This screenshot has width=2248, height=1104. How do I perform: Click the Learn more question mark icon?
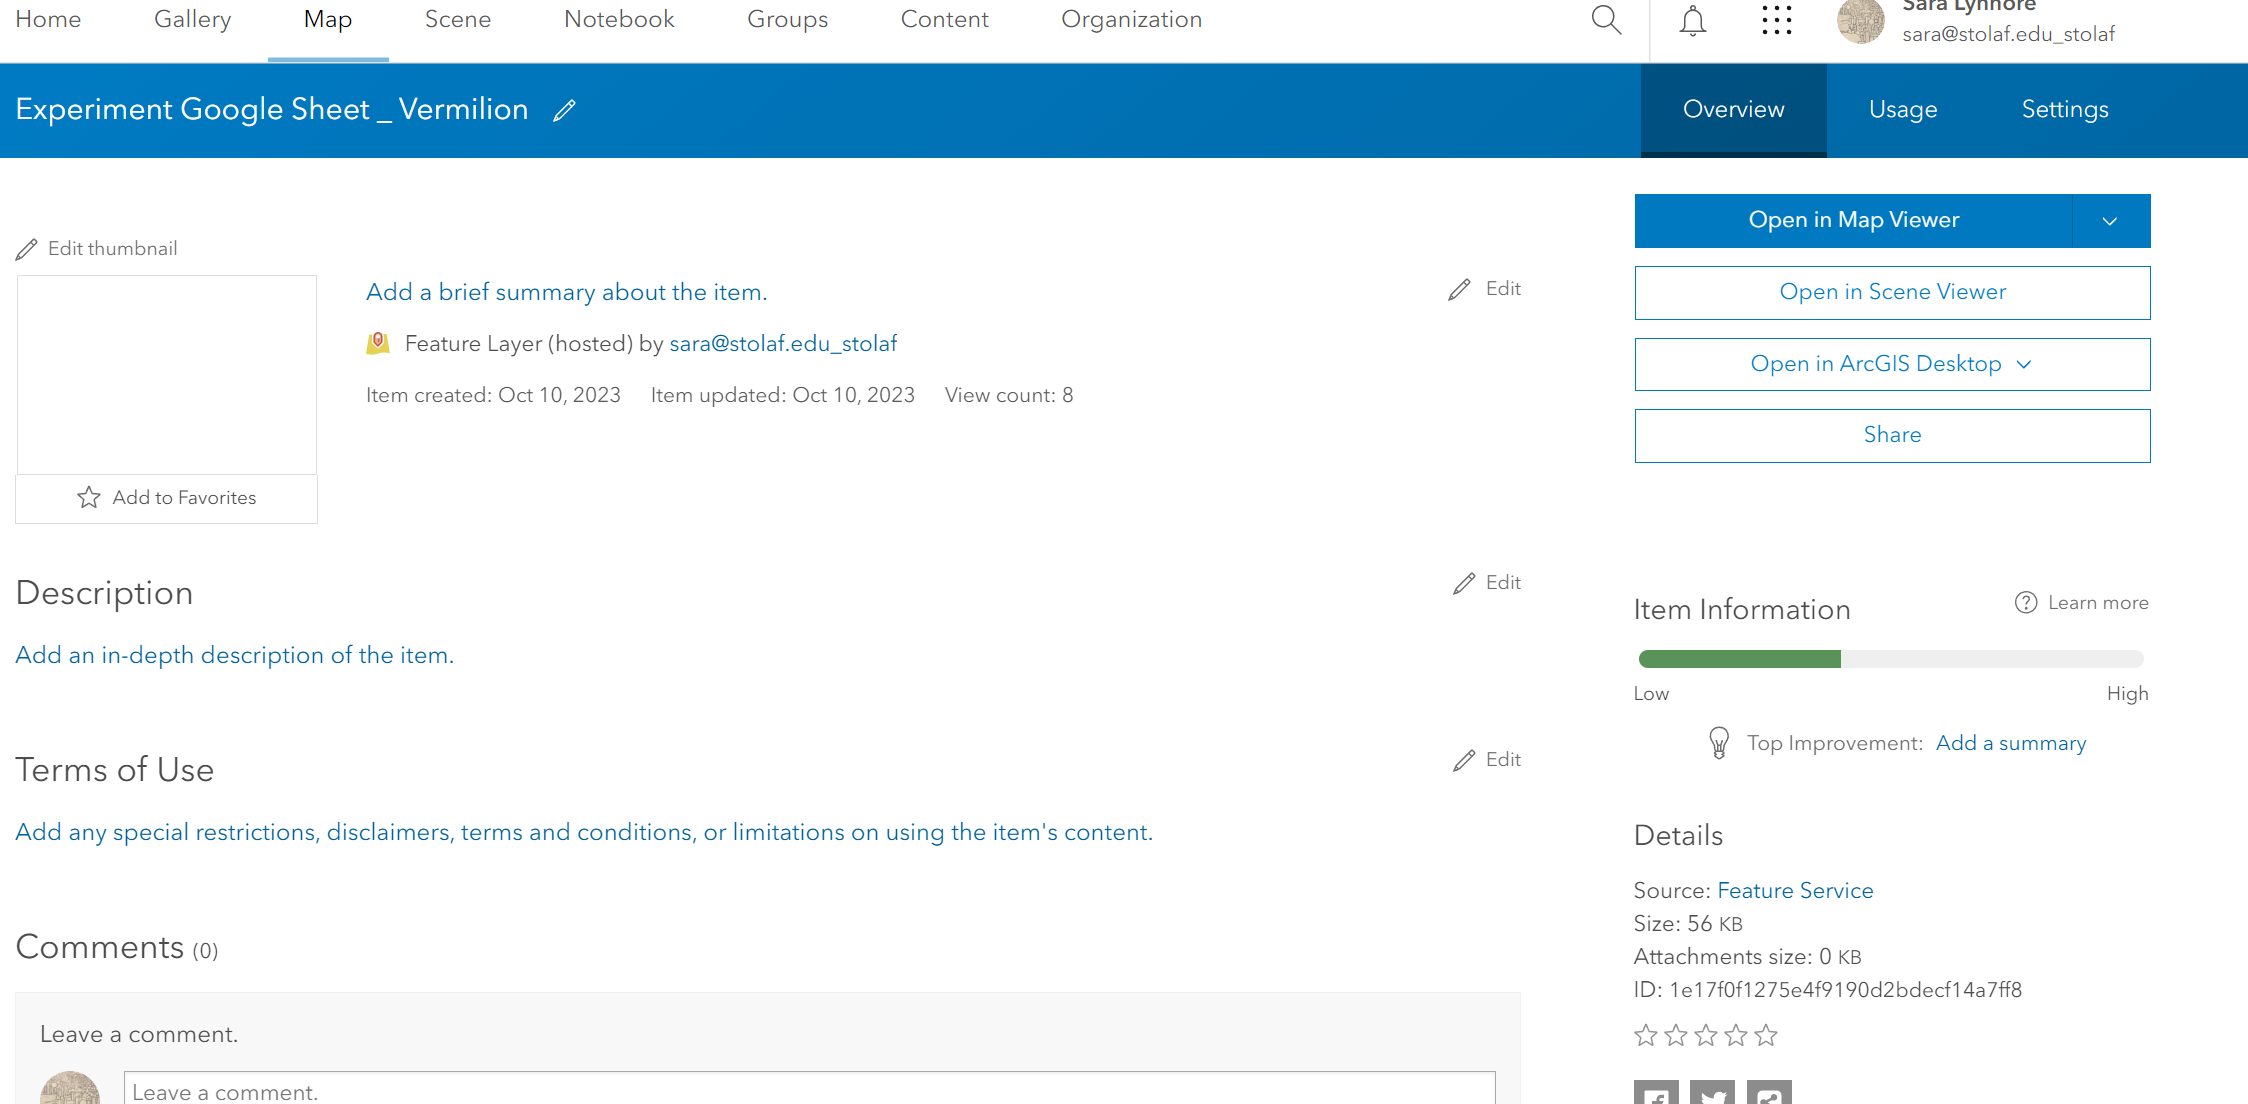pyautogui.click(x=2026, y=603)
